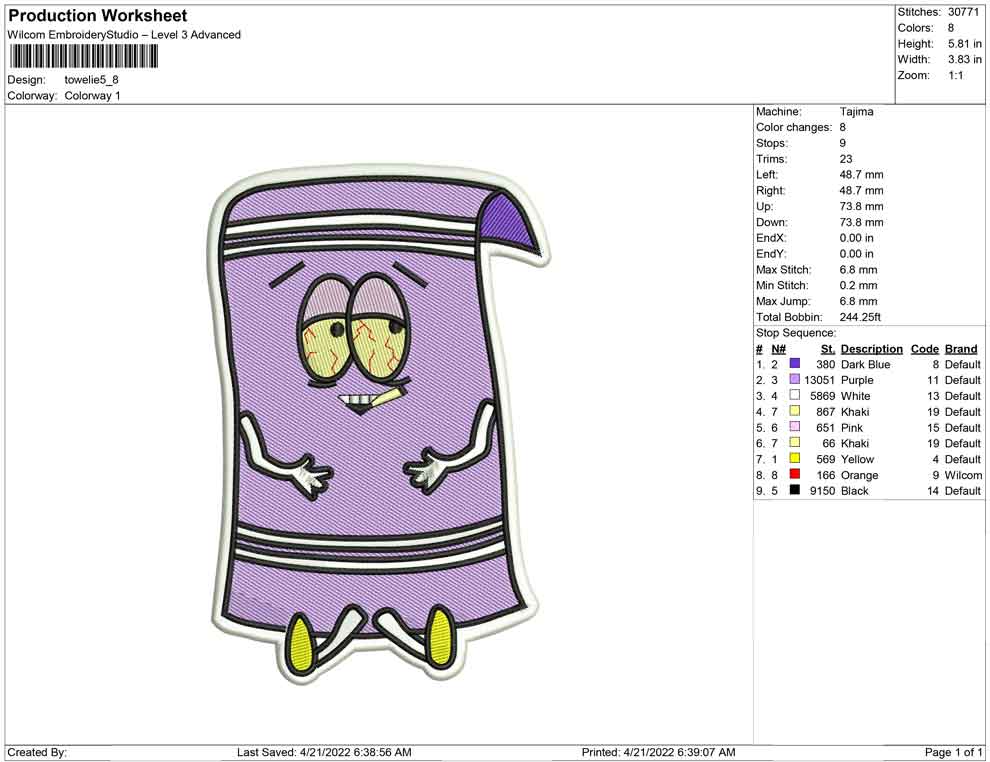
Task: Click the 'Page 1 of 1' footer text
Action: click(x=953, y=752)
